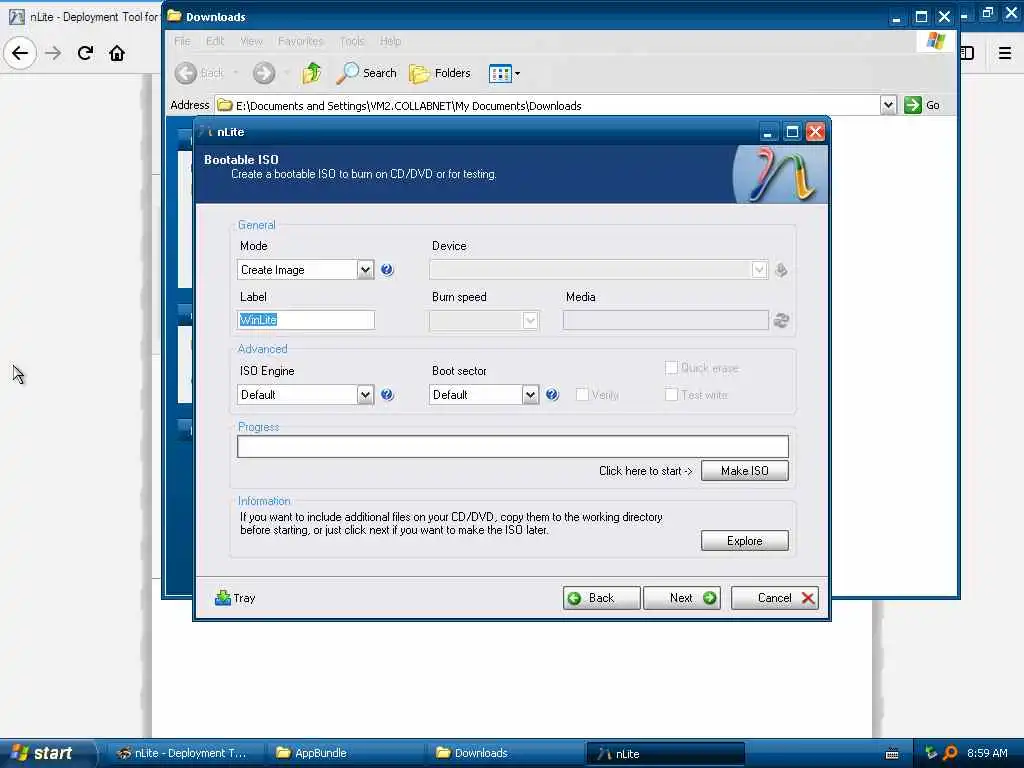Toggle Explorer Folders pane

(x=440, y=73)
